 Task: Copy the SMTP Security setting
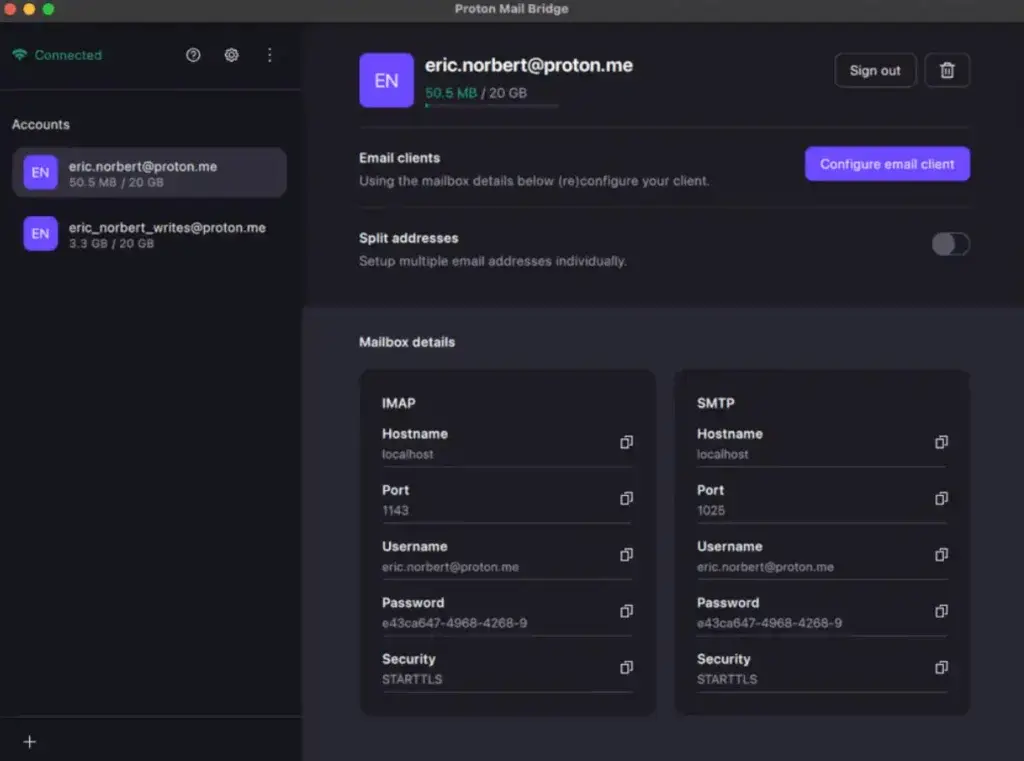pyautogui.click(x=941, y=667)
